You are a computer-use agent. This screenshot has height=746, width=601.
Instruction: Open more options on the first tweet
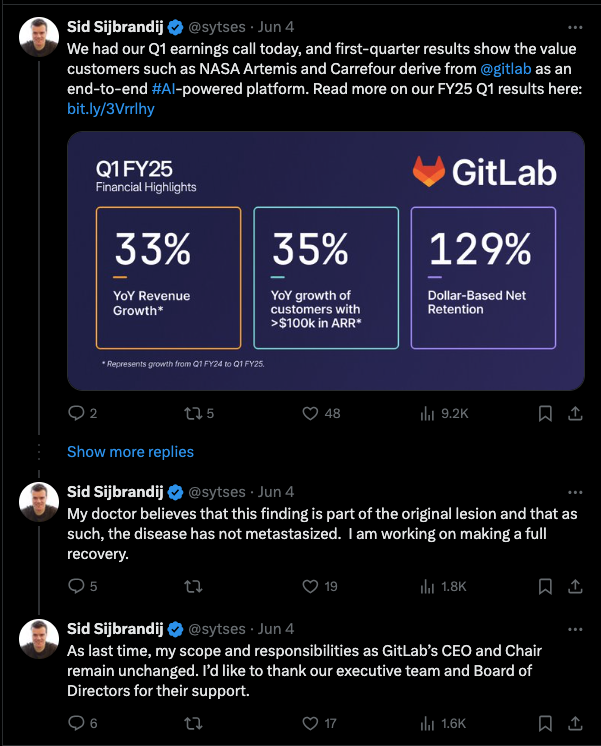(x=575, y=28)
